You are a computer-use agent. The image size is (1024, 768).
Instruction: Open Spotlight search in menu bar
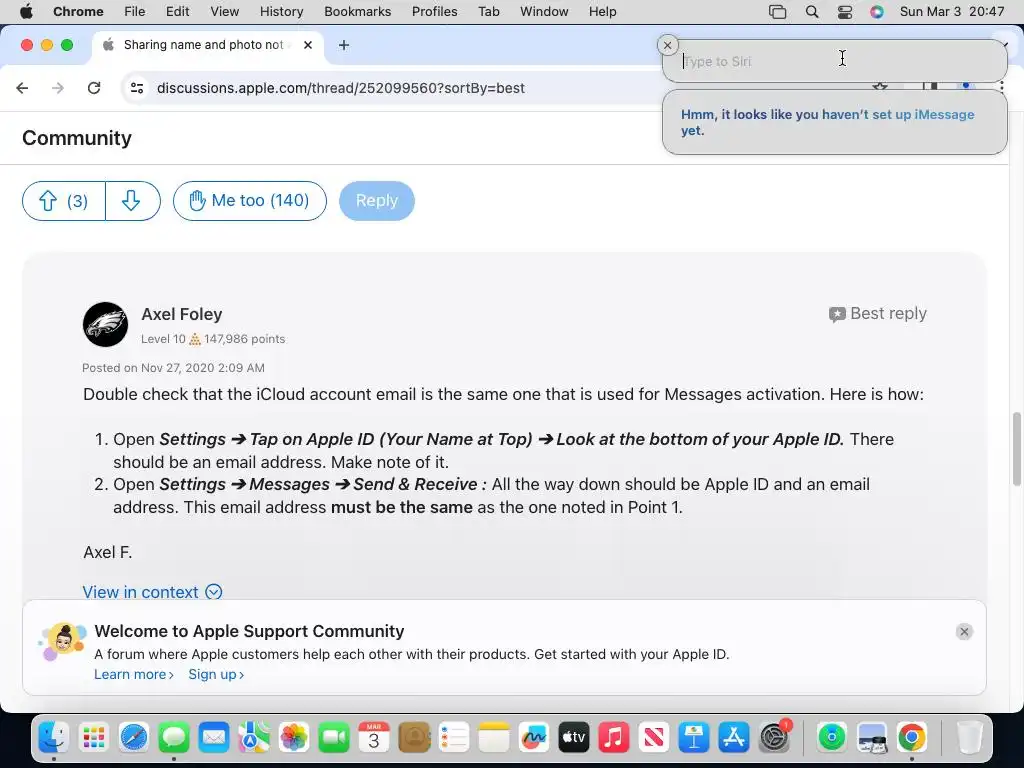812,11
